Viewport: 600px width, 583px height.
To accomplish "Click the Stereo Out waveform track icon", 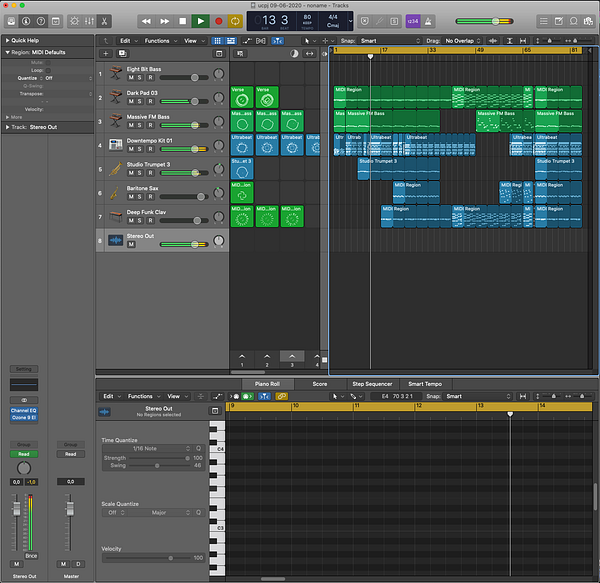I will coord(115,240).
